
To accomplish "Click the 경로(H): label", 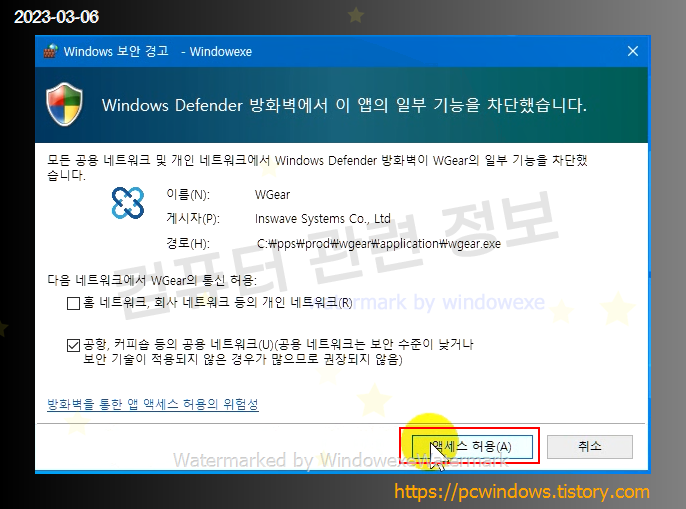I will (x=188, y=243).
